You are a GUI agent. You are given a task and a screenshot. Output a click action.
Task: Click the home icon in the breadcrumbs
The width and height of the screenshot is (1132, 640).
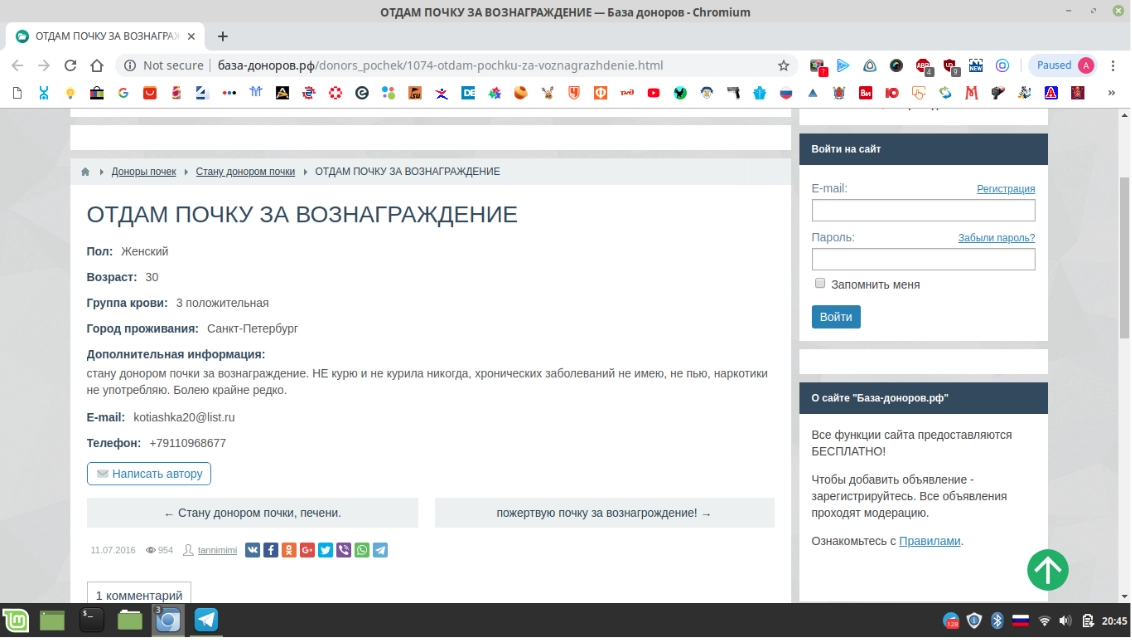point(86,172)
